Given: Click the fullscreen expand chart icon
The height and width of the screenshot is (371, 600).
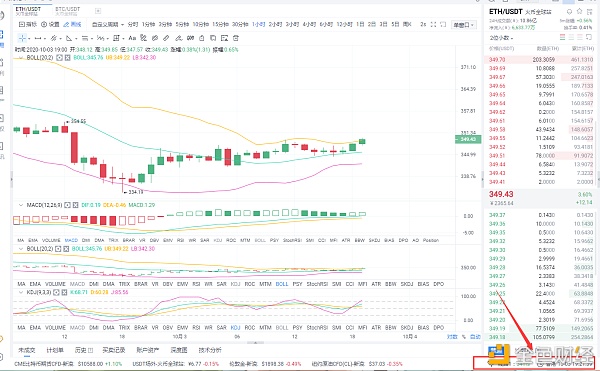Looking at the screenshot, I should 433,24.
